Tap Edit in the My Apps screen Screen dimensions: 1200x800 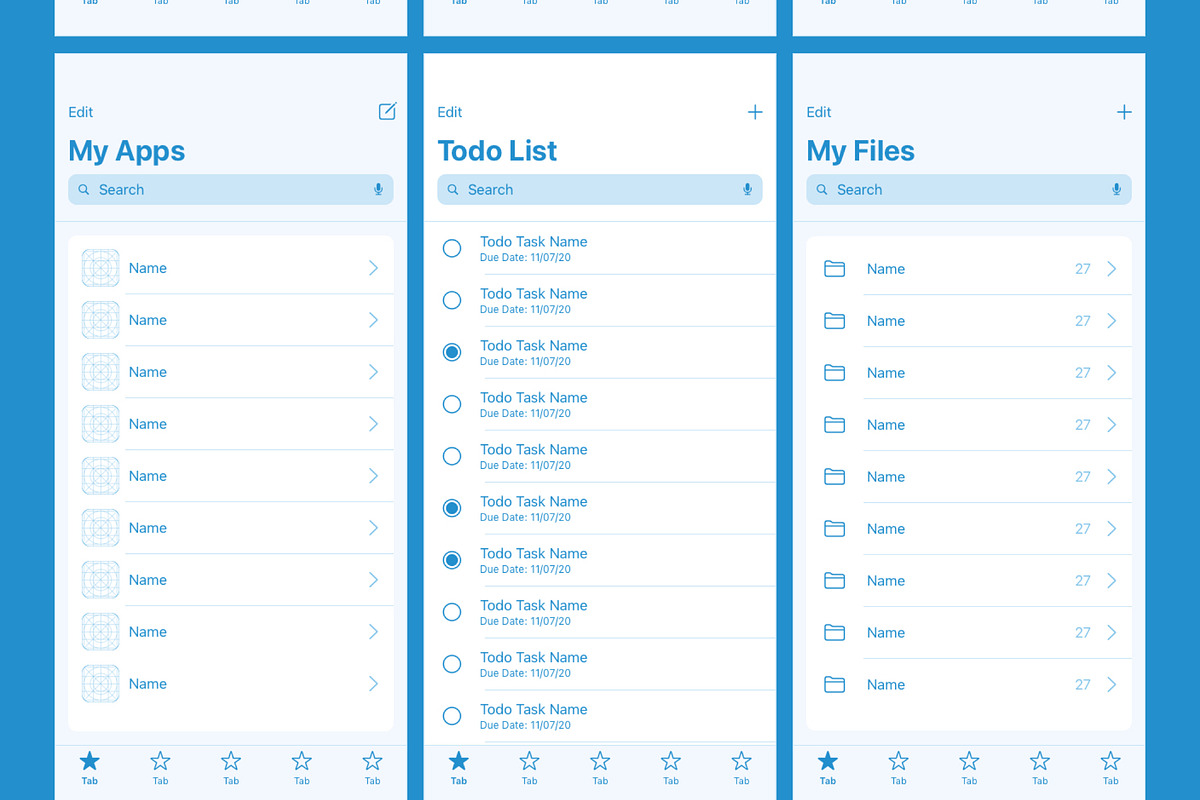click(81, 112)
